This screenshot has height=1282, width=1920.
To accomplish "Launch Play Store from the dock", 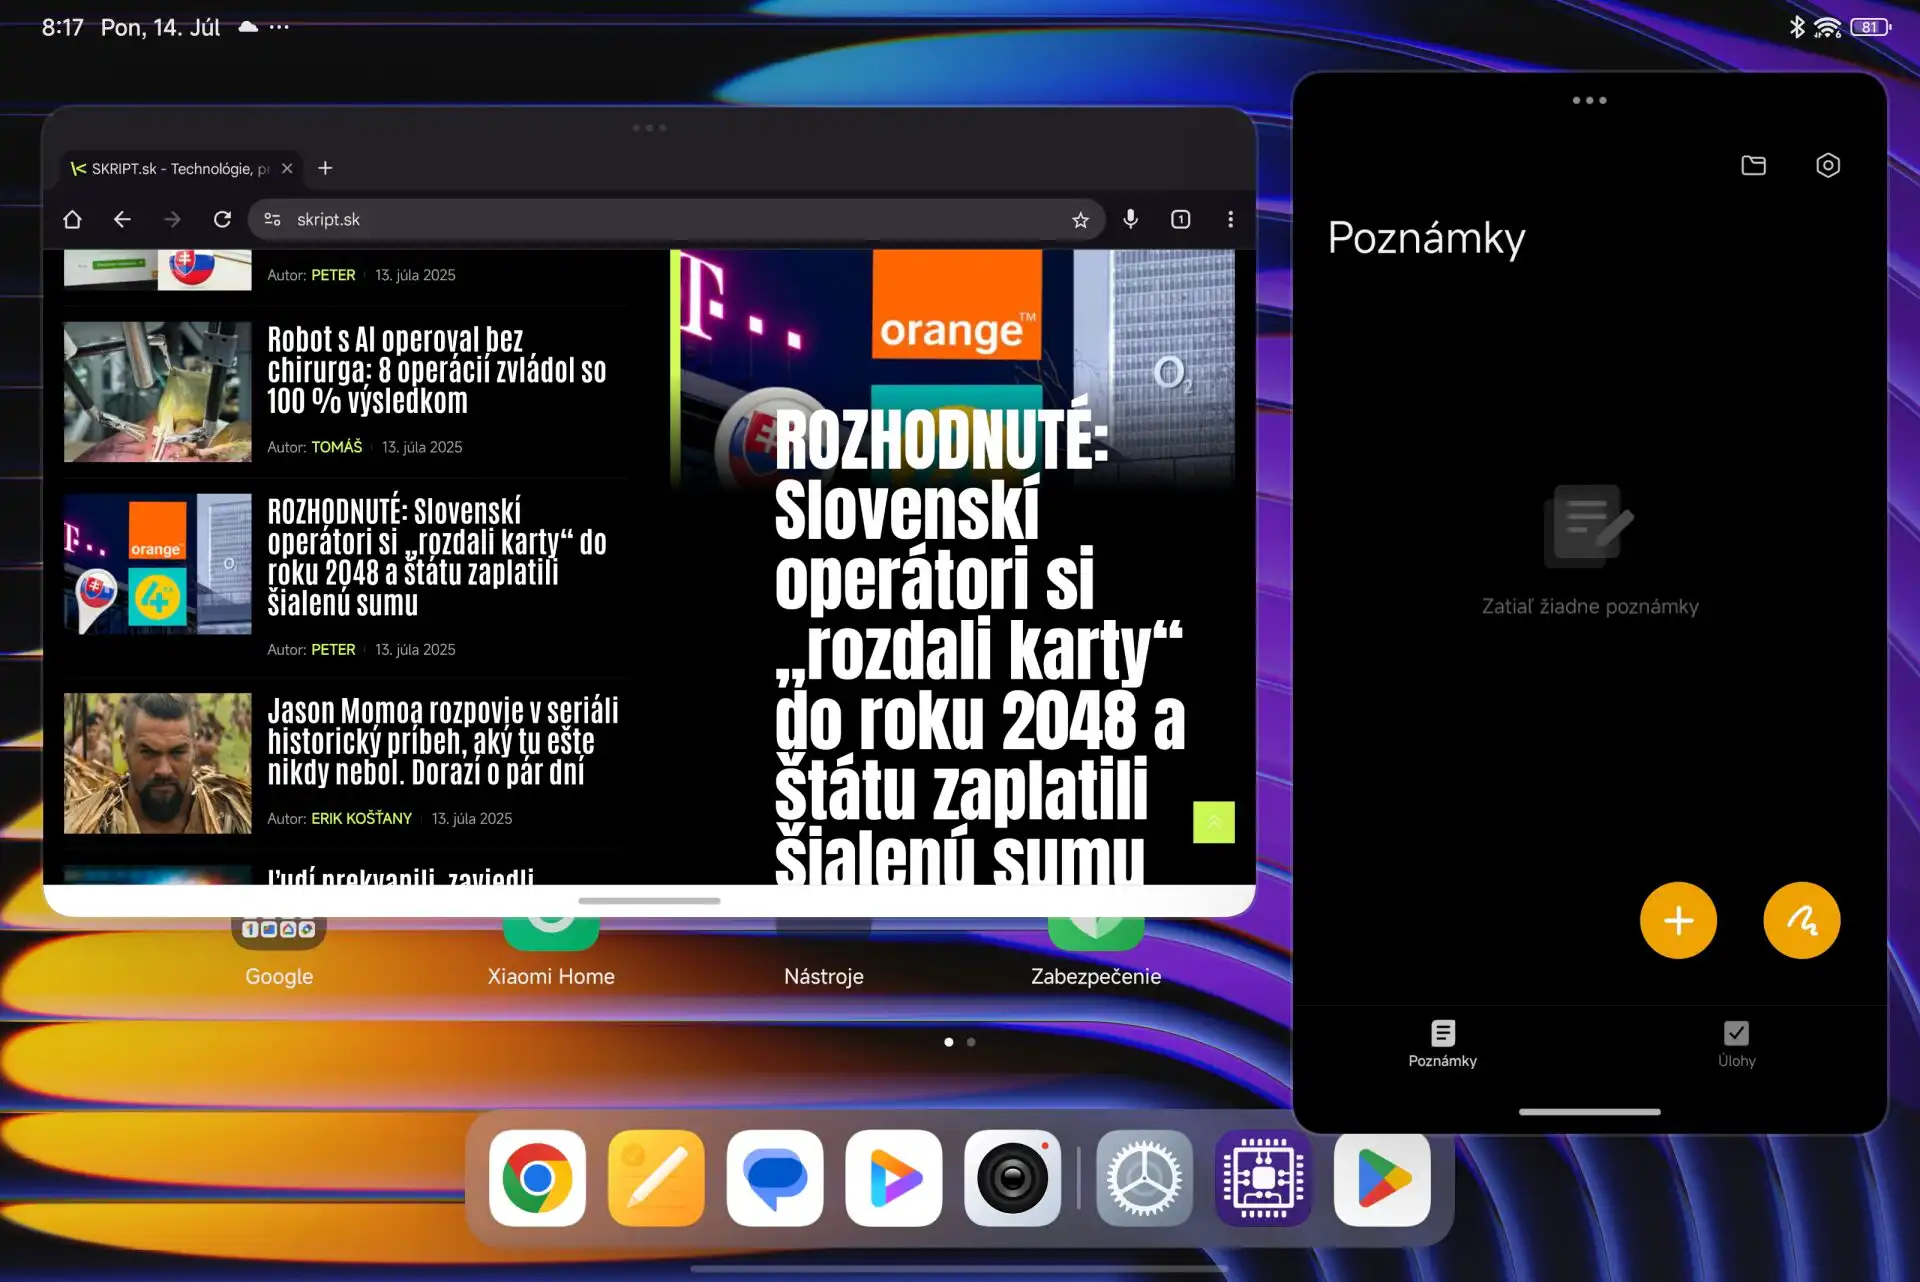I will pos(1381,1178).
